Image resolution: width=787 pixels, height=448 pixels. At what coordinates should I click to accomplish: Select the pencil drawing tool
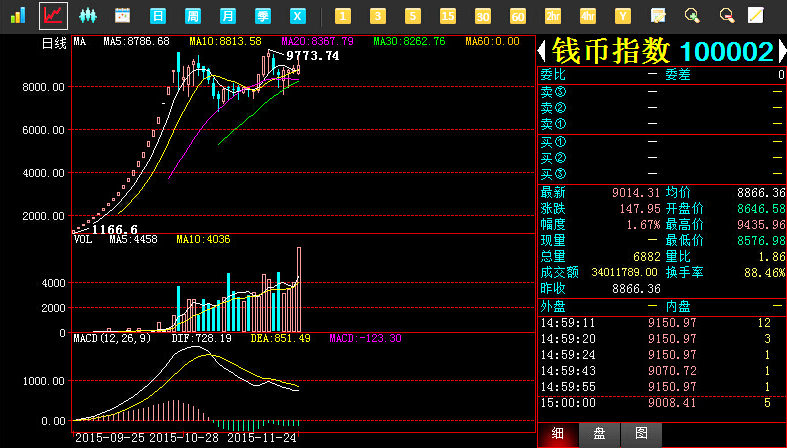[756, 16]
